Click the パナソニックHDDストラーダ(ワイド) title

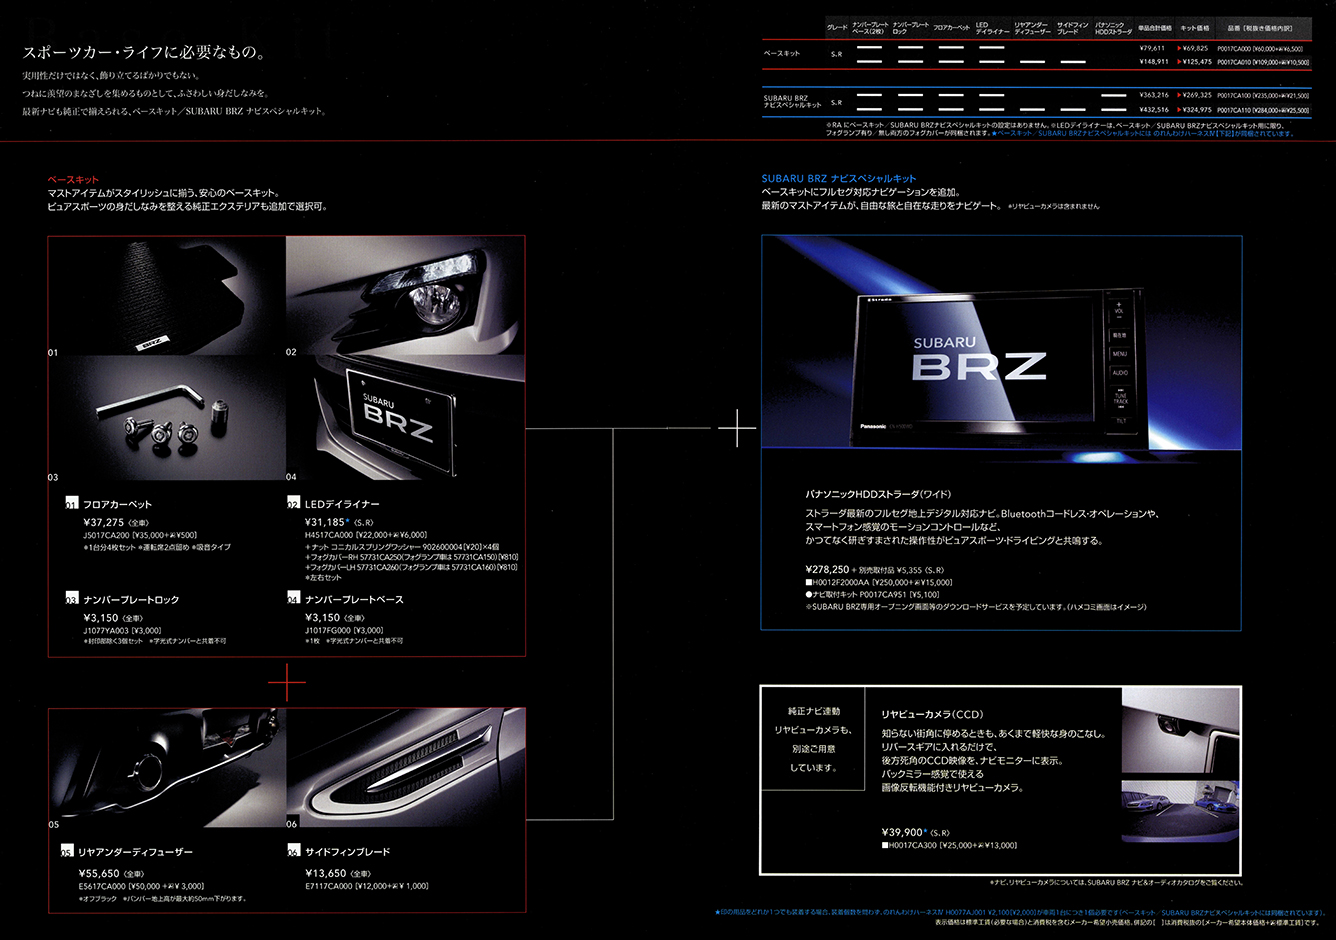(x=879, y=494)
